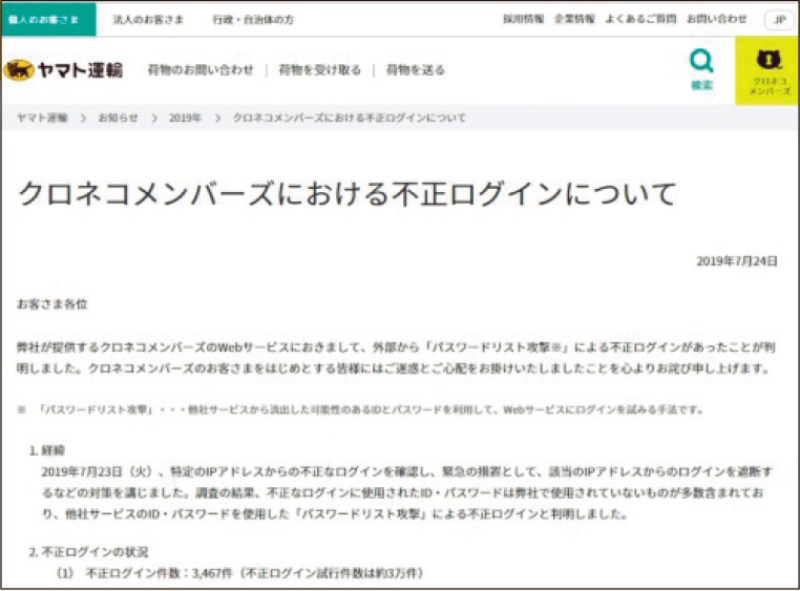Select the 個人のお客さま tab
This screenshot has width=800, height=591.
click(48, 19)
